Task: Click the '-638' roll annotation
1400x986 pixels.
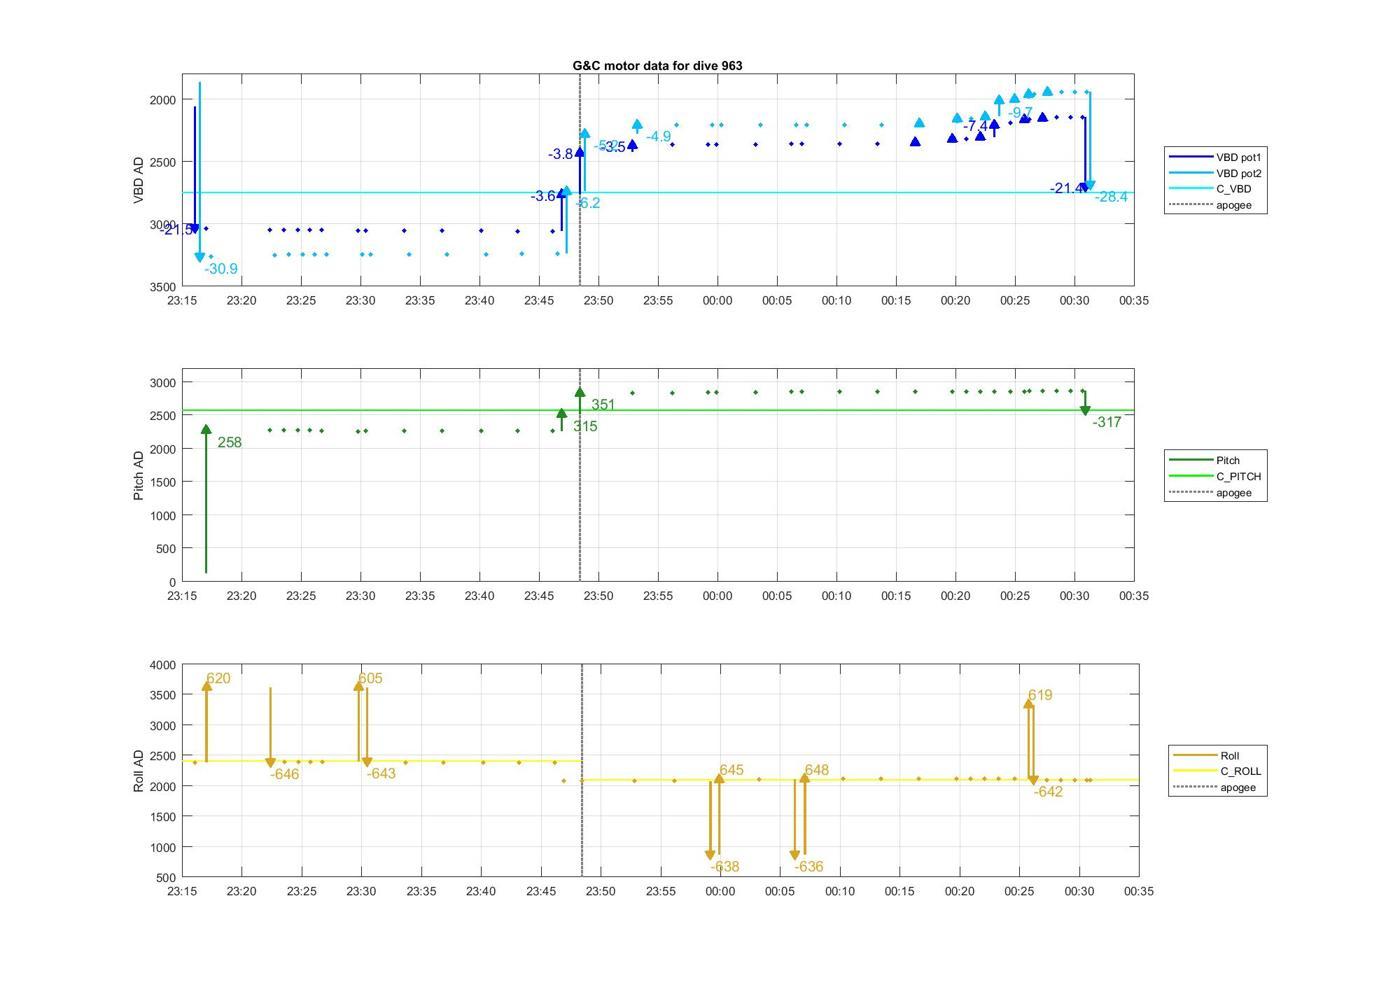Action: 725,867
